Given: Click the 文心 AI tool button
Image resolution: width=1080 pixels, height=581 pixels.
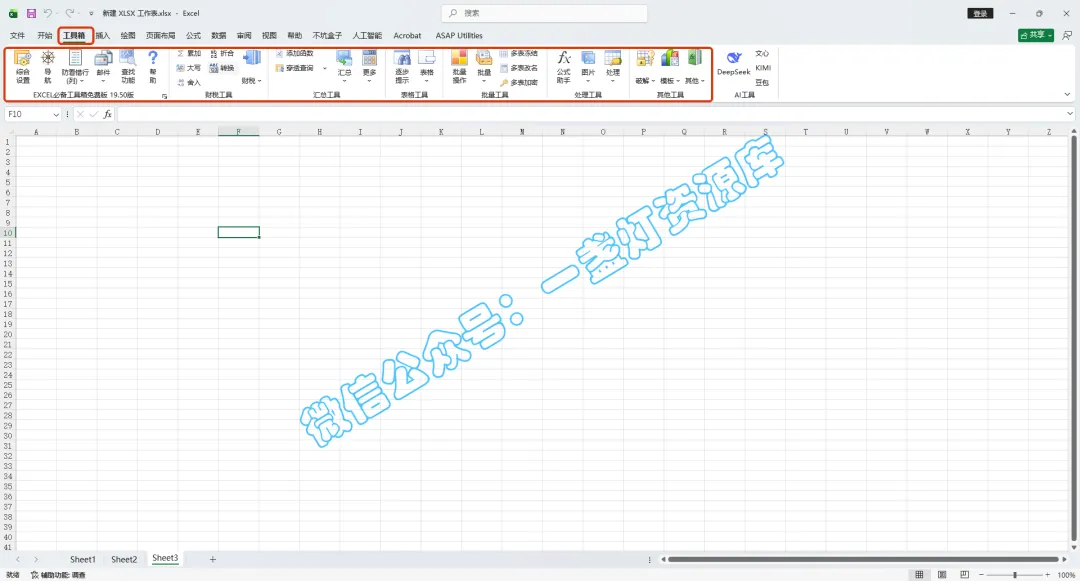Looking at the screenshot, I should [x=762, y=53].
